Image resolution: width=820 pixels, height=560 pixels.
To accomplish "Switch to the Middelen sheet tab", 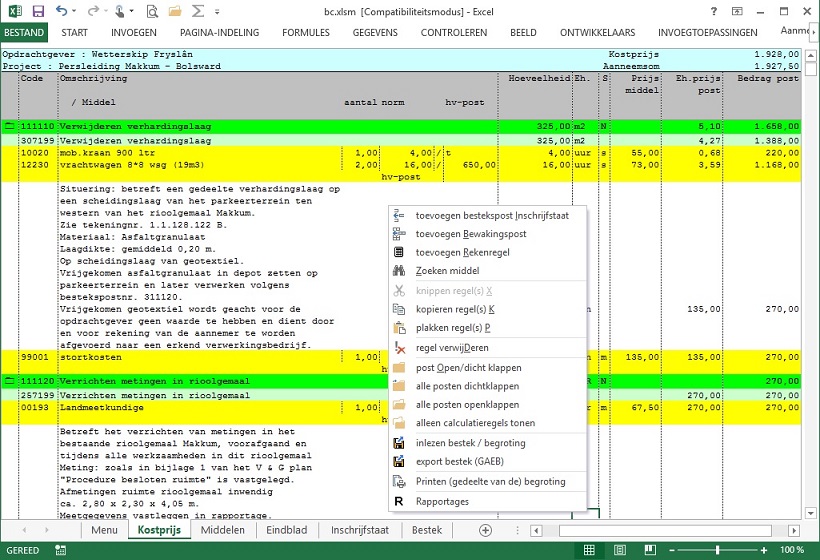I will pyautogui.click(x=222, y=529).
